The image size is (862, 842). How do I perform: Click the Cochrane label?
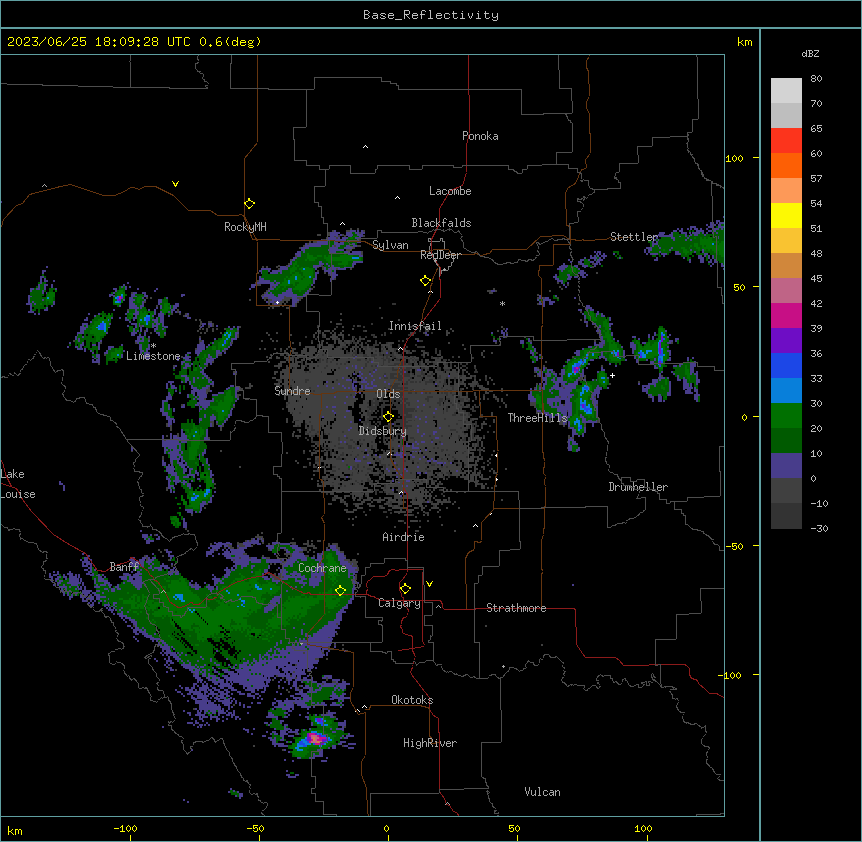click(x=322, y=568)
